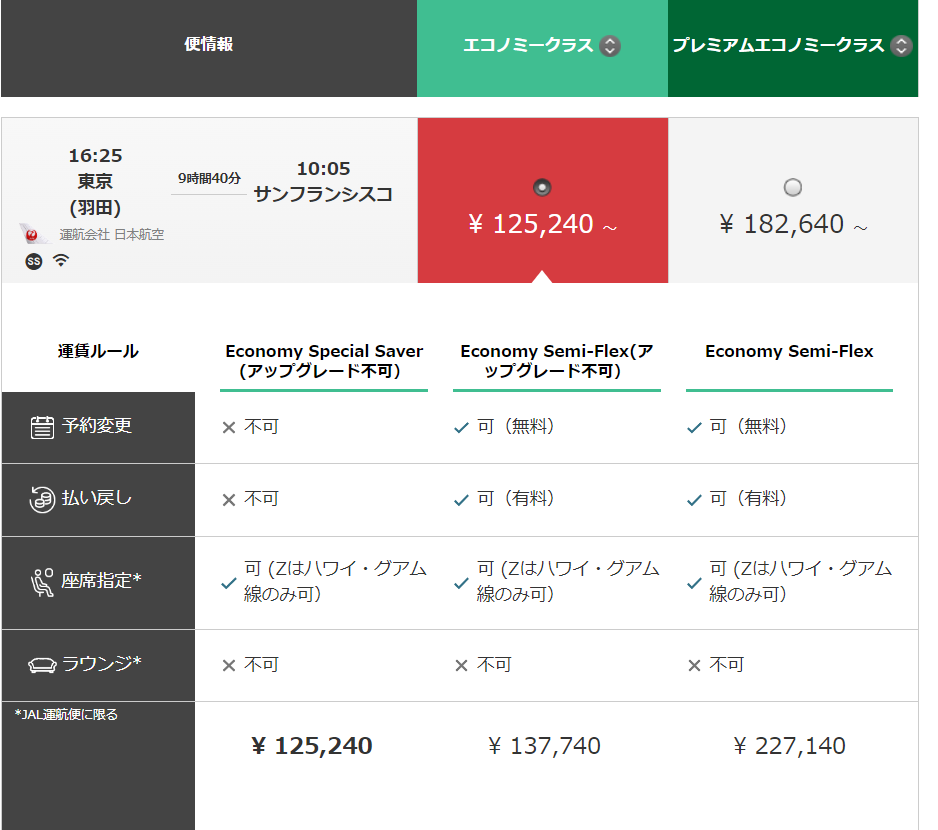Click the 座席指定 seat icon
938x830 pixels.
[42, 582]
